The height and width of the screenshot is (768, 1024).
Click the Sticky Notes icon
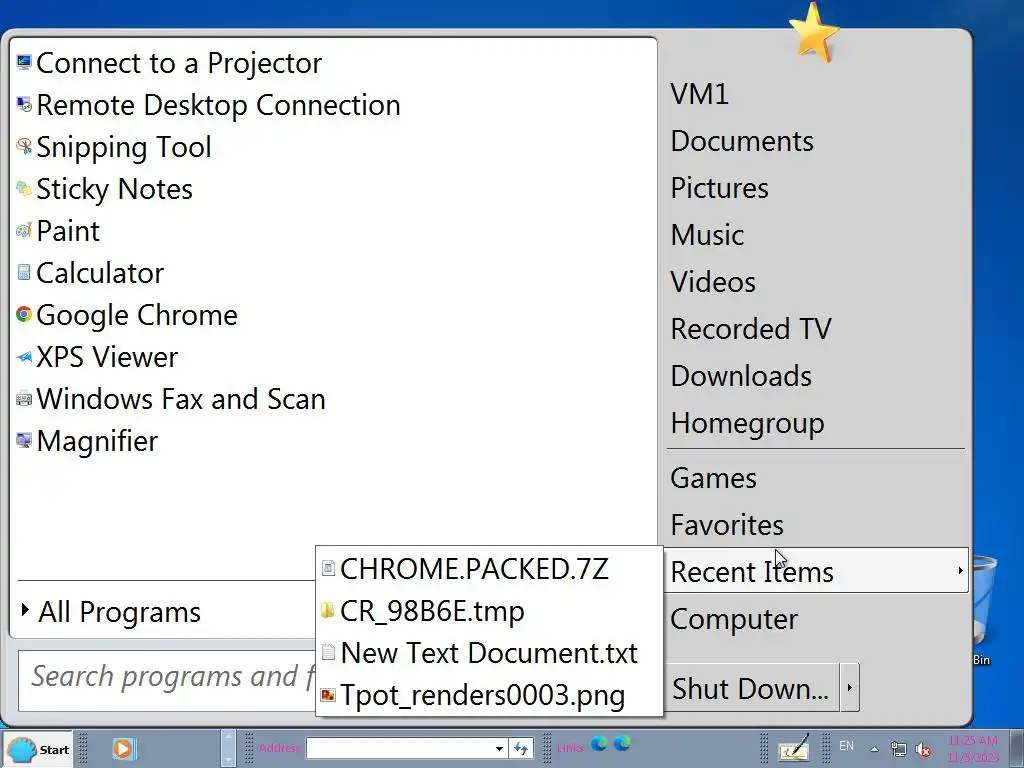click(x=24, y=189)
